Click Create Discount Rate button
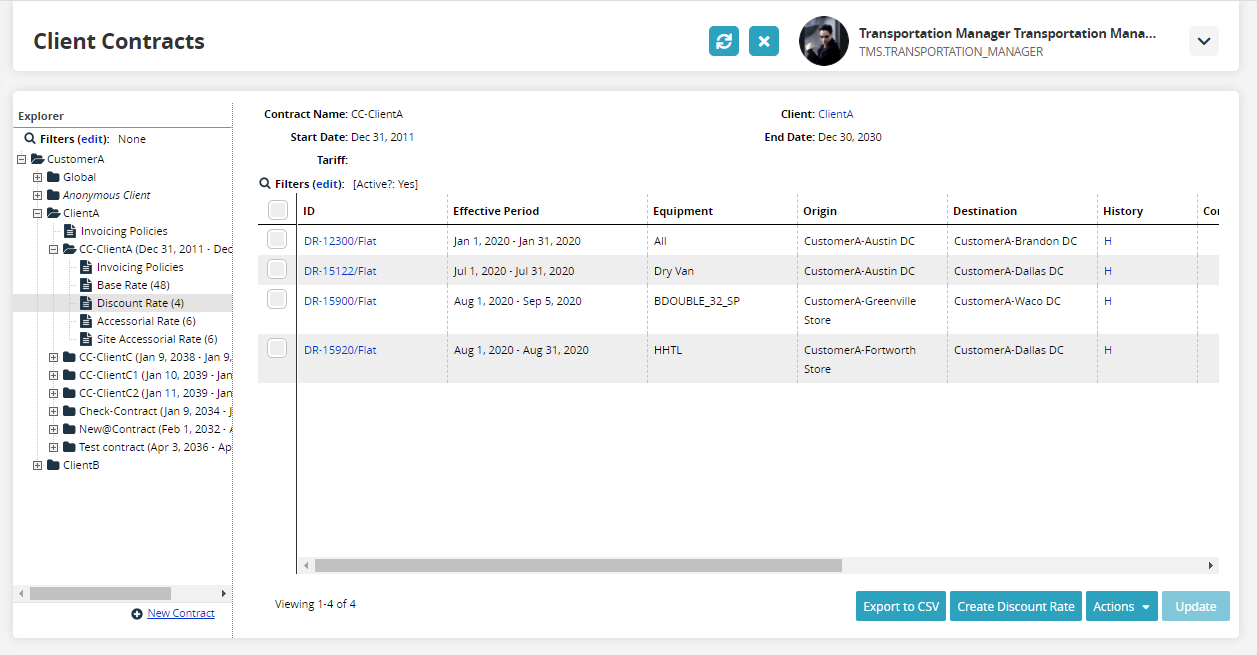1257x655 pixels. (x=1016, y=606)
